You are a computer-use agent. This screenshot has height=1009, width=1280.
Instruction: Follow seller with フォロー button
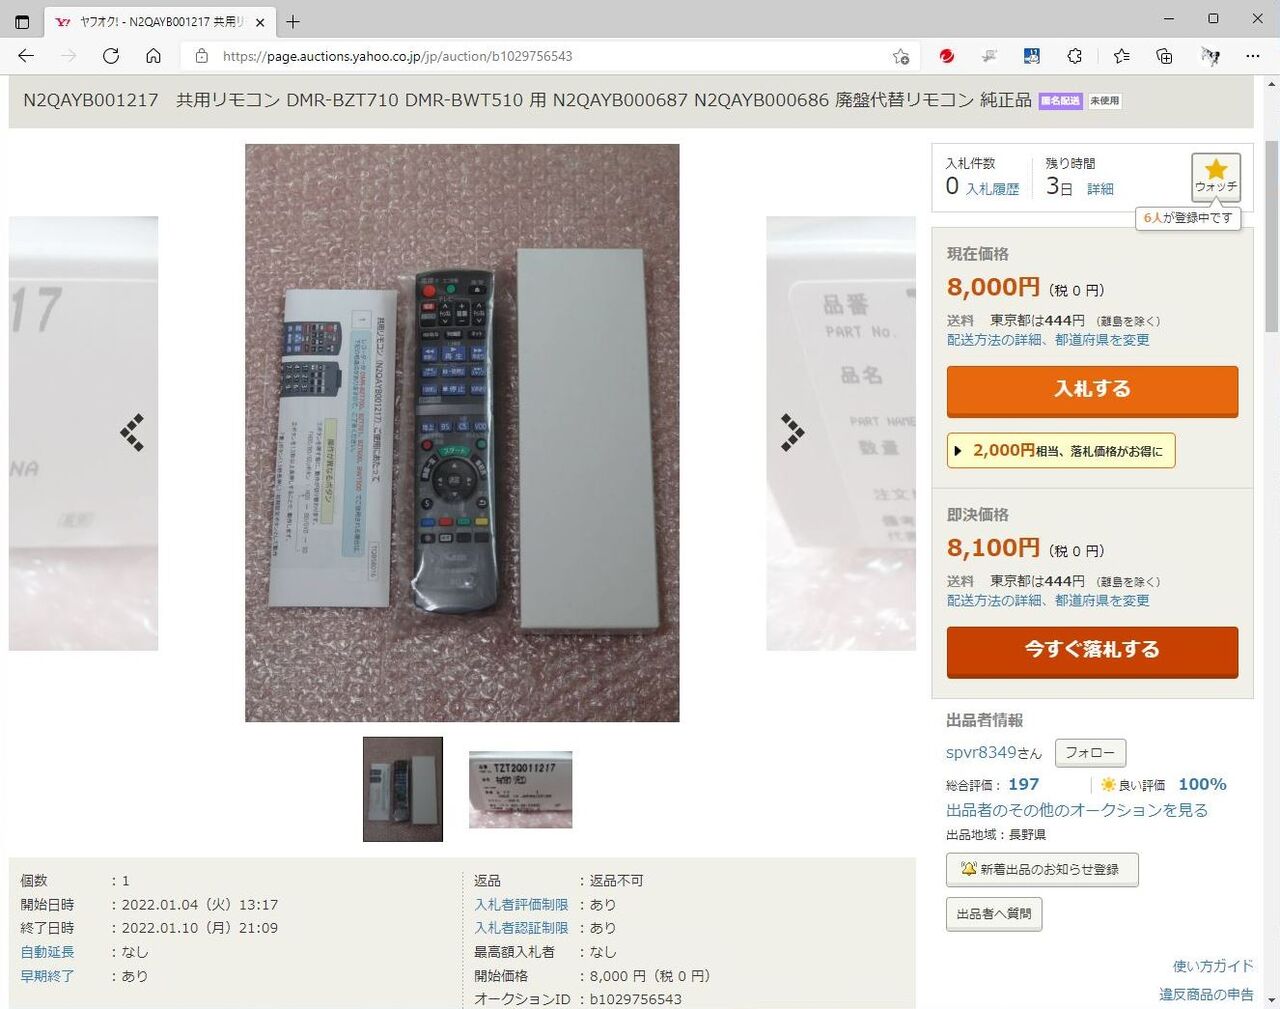[x=1090, y=753]
